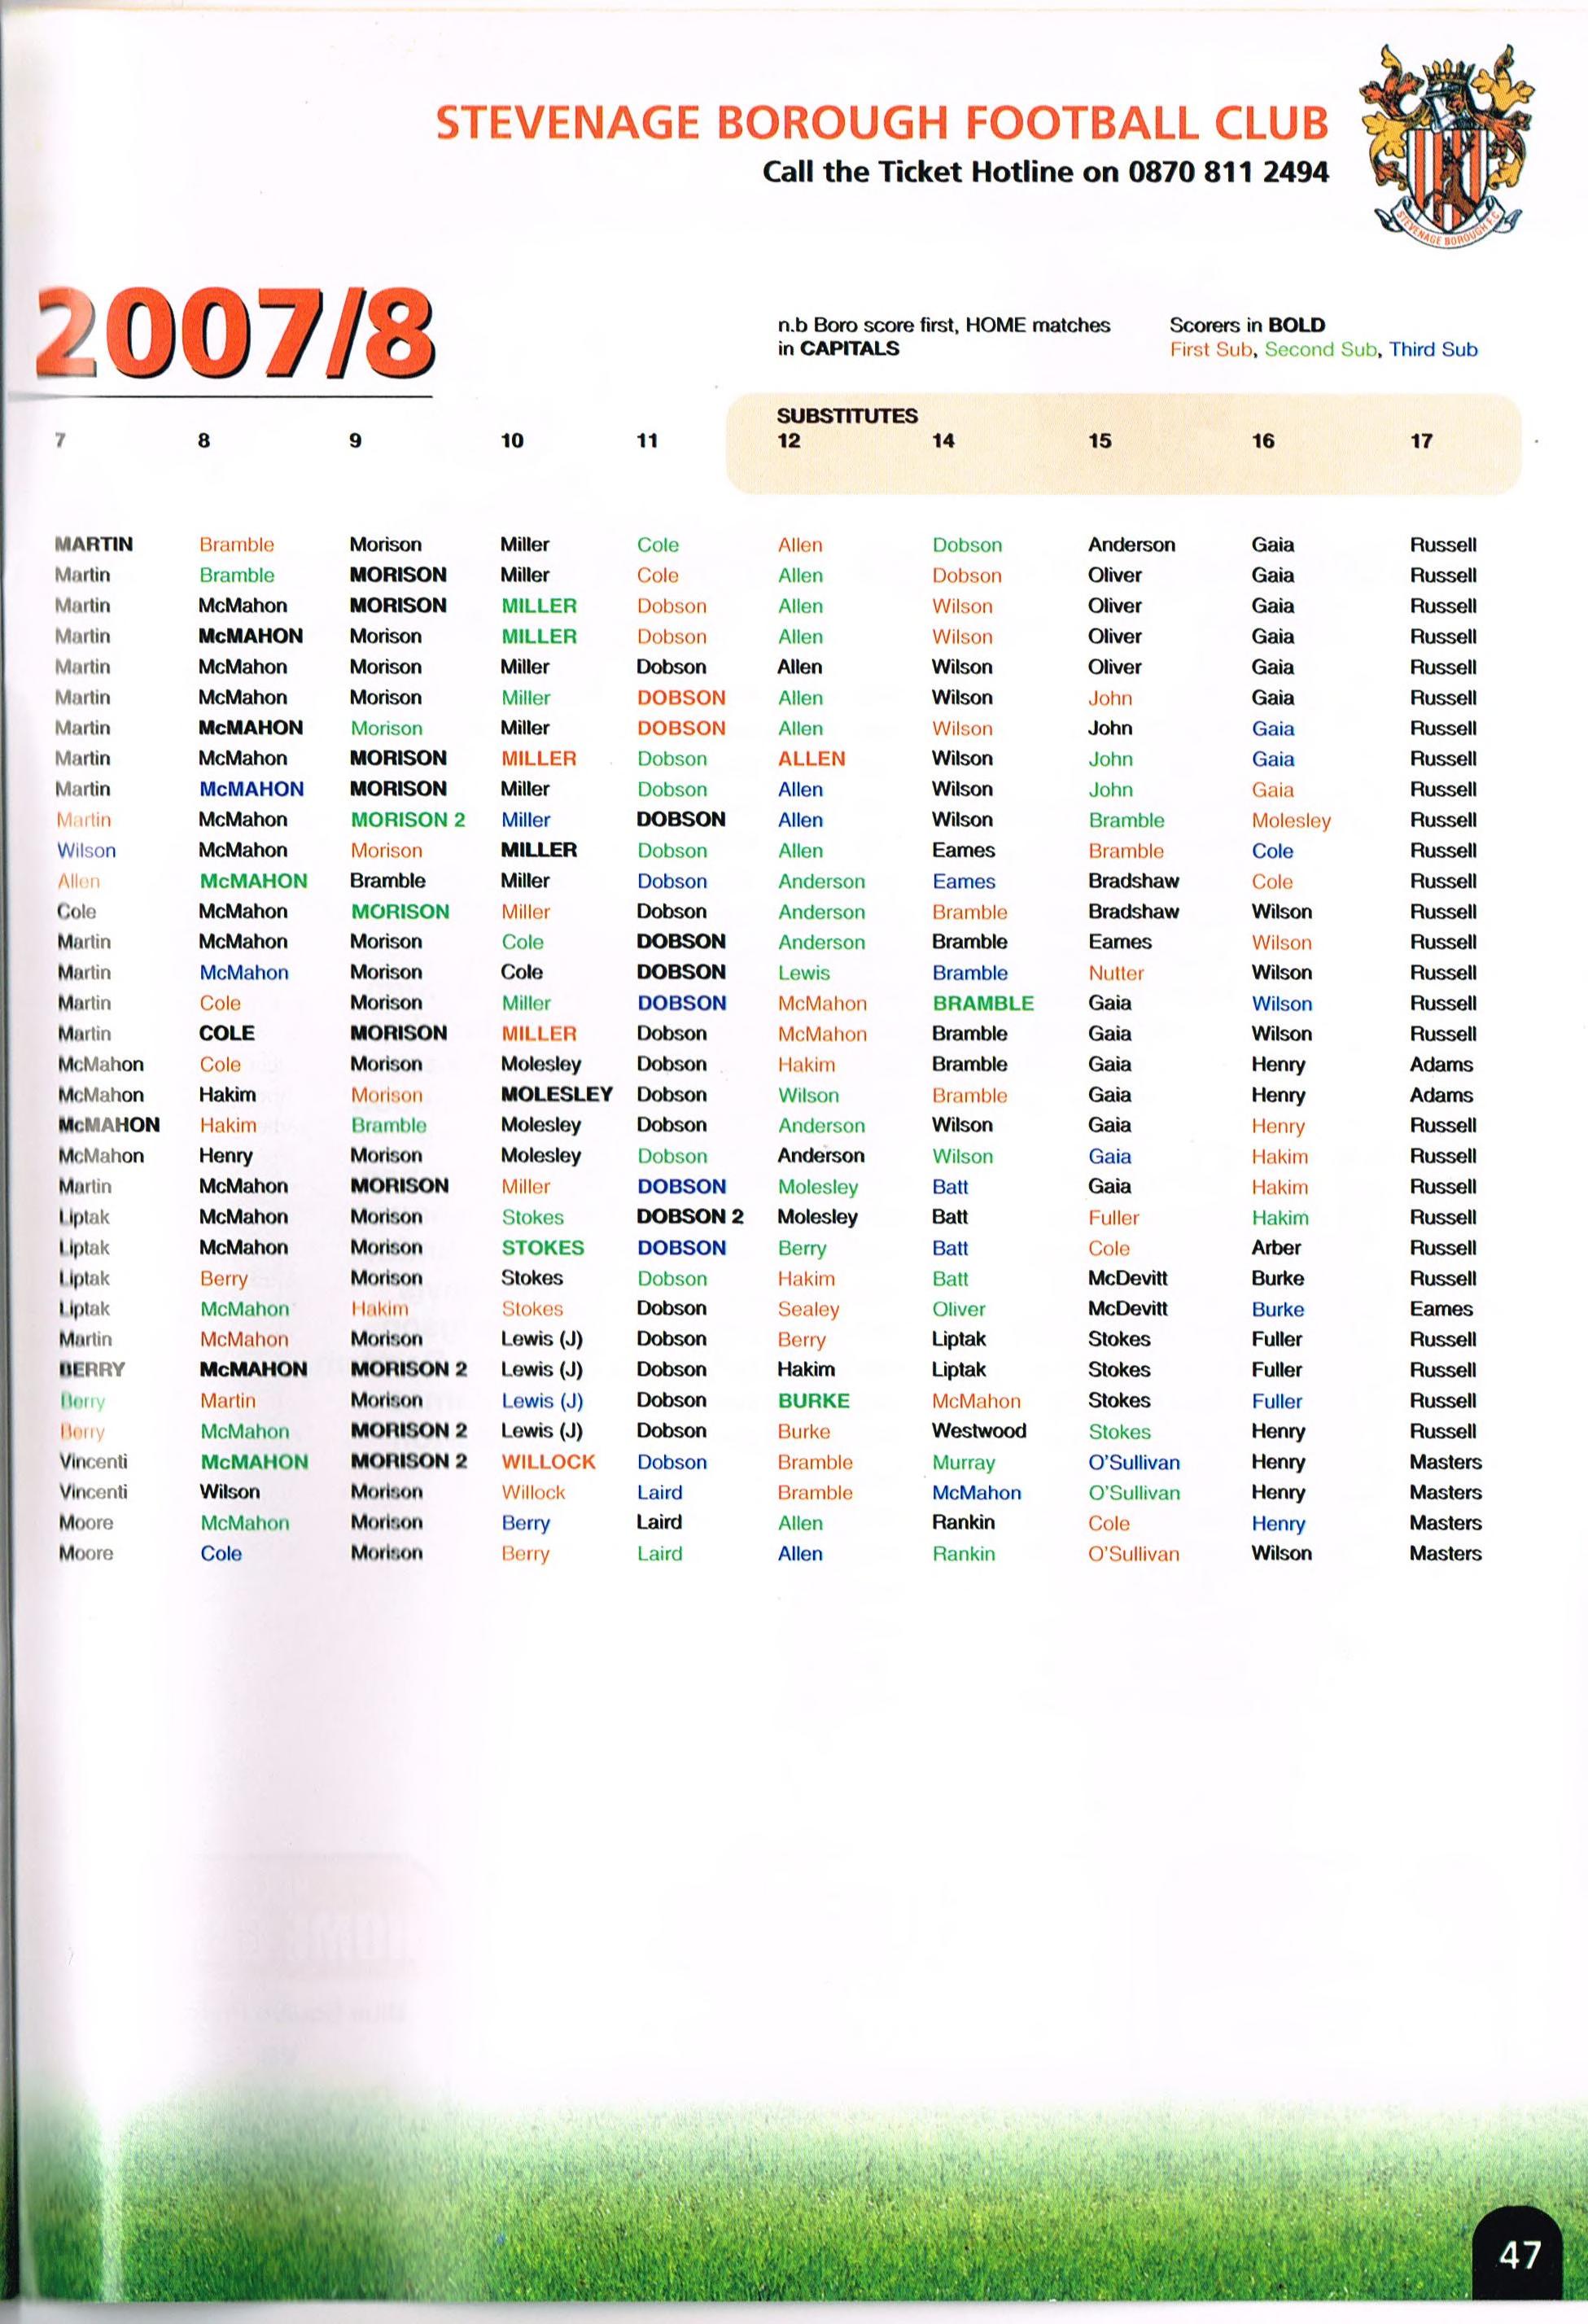Screen dimensions: 1588x2324
Task: Click the Westwood entry in column 14
Action: tap(978, 1431)
